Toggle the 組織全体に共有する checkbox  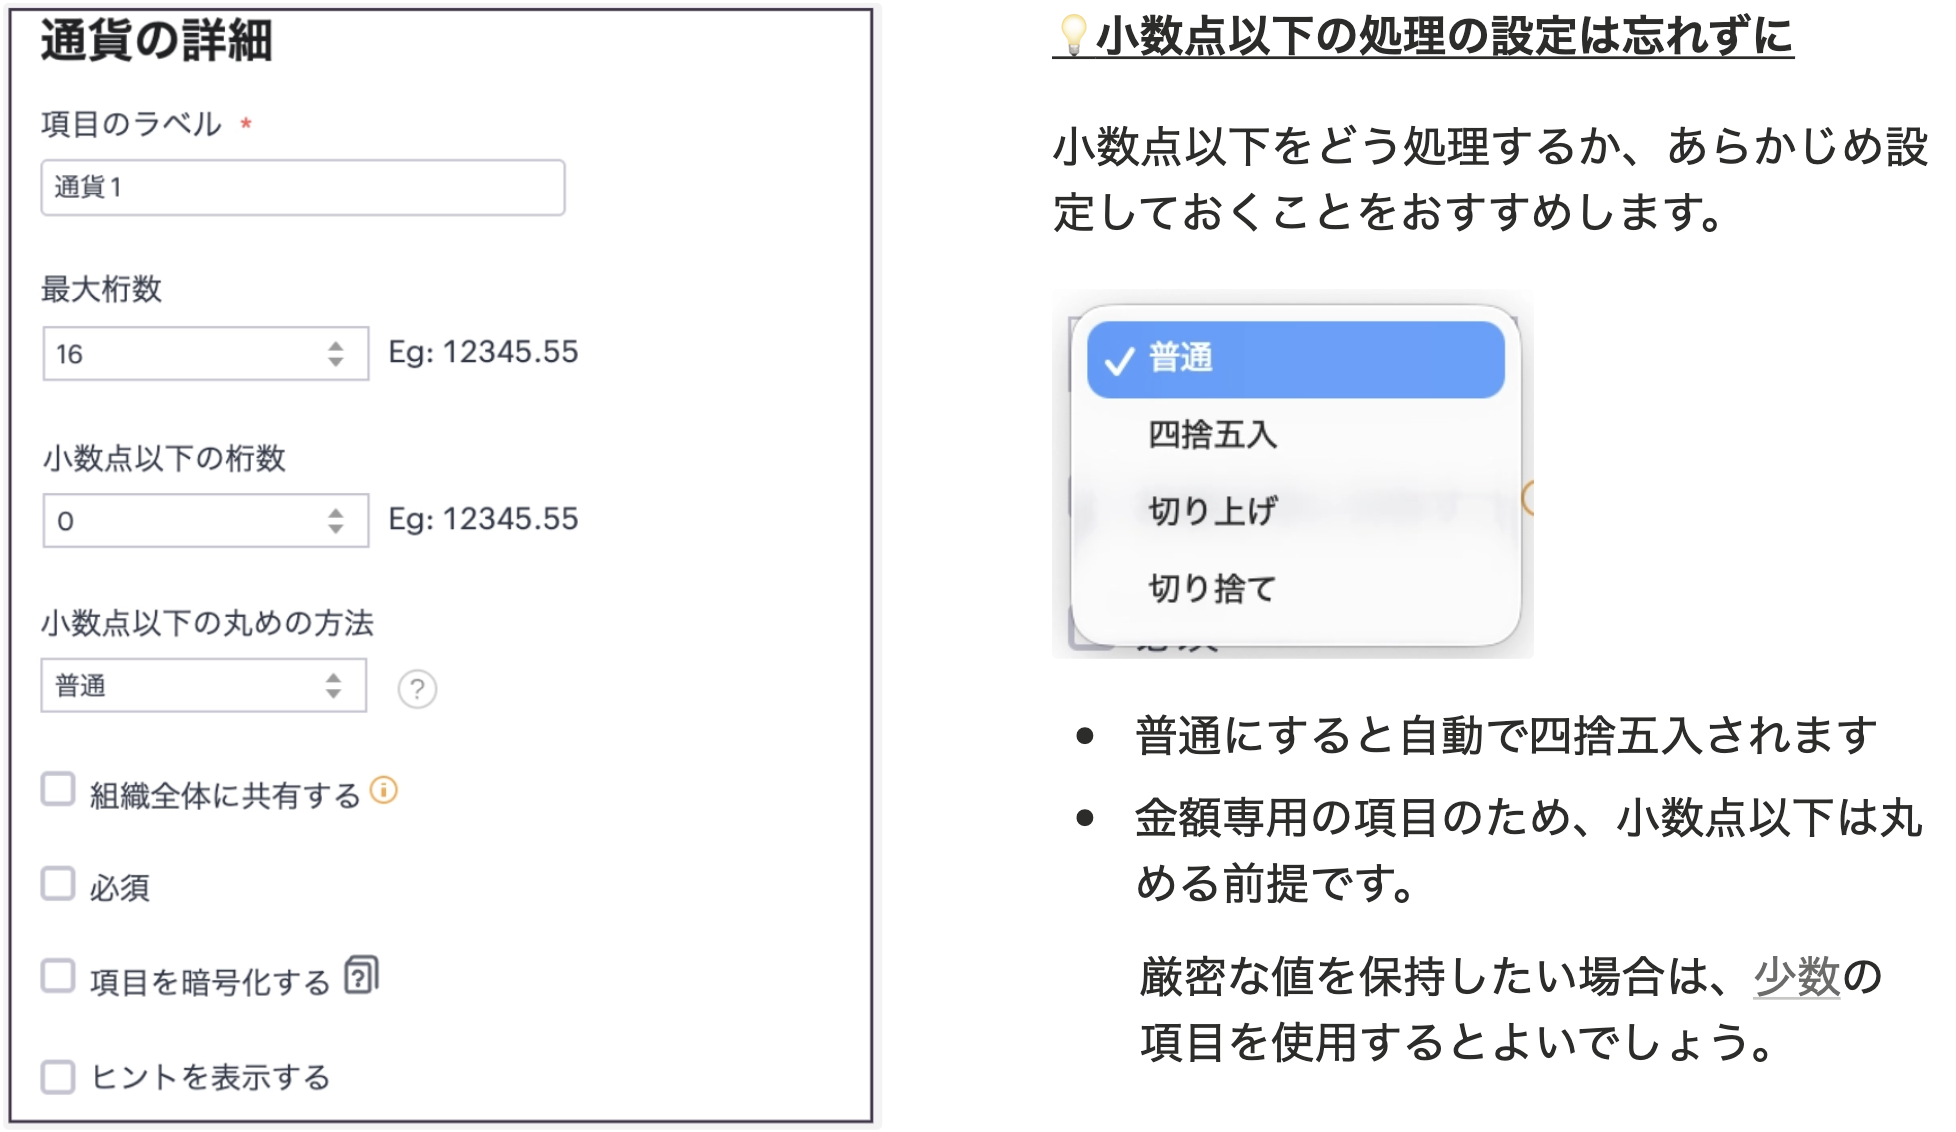pos(58,789)
